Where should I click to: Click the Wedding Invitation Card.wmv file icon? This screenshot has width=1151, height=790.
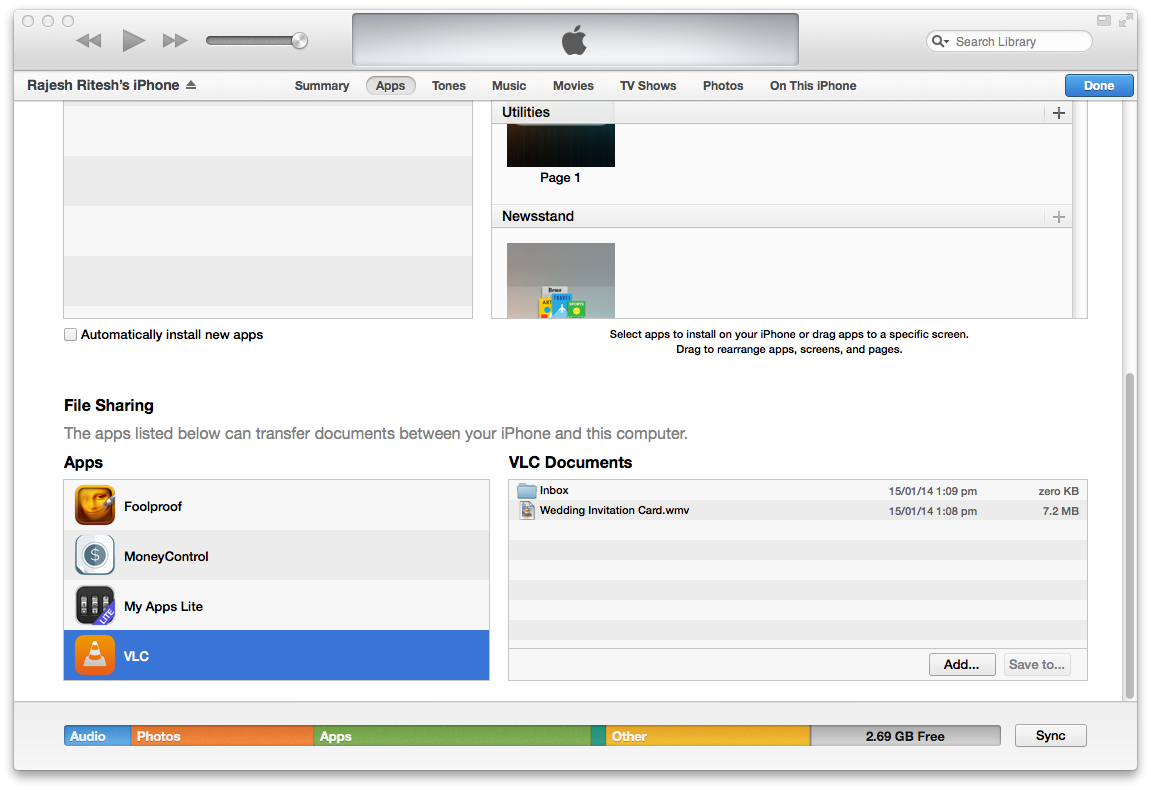click(527, 510)
